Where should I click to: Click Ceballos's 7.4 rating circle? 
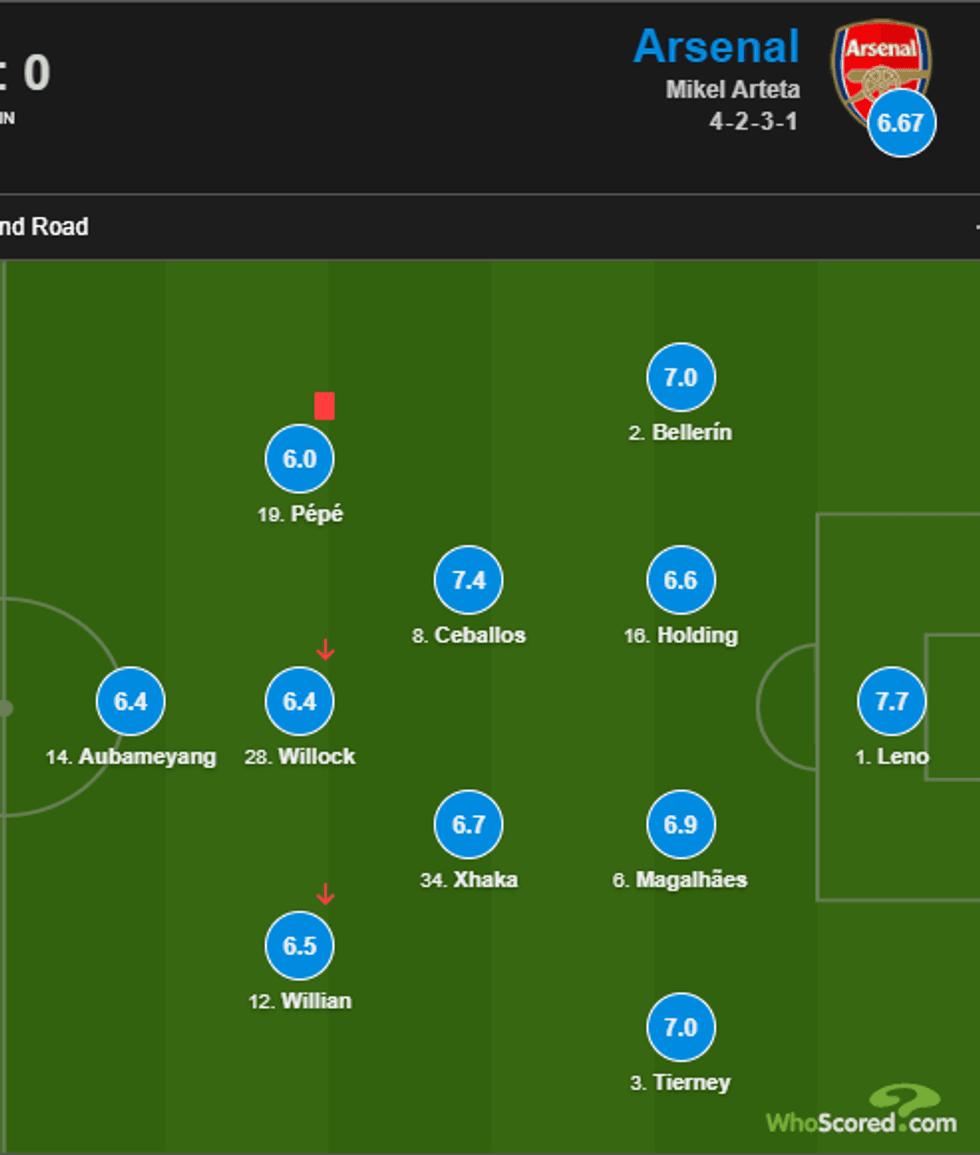click(x=468, y=580)
